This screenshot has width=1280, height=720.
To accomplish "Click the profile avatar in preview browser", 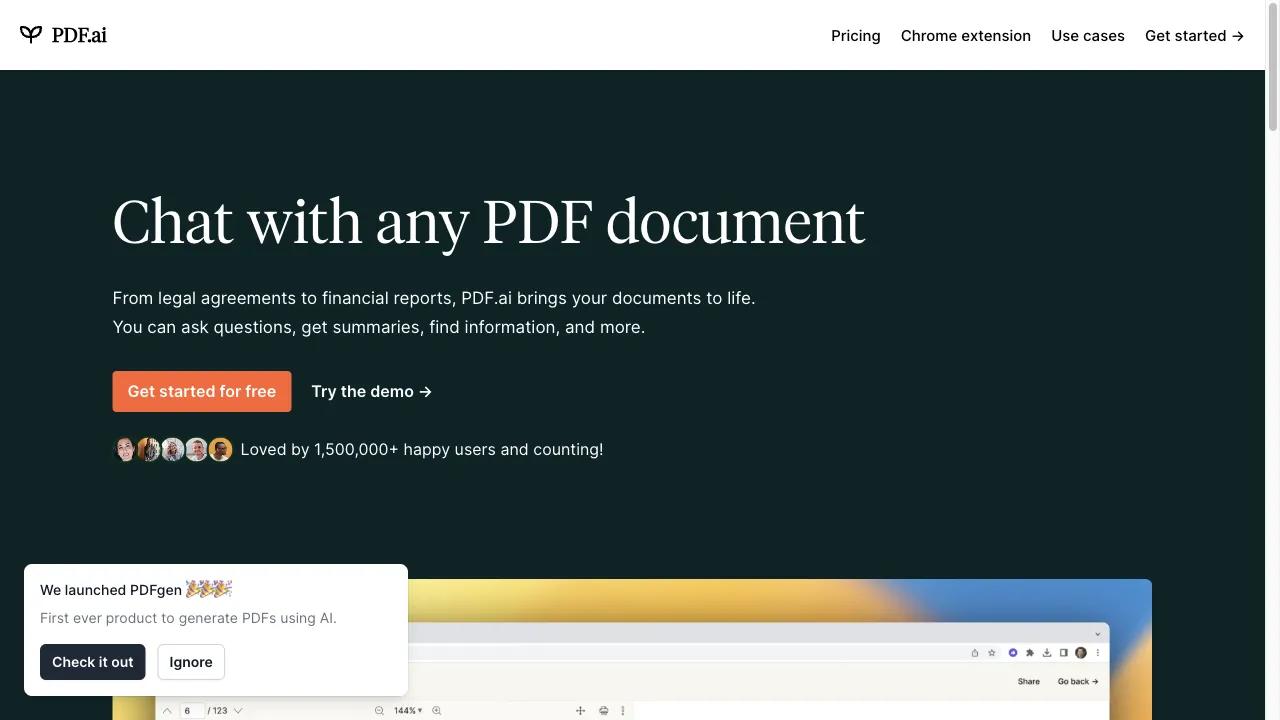I will tap(1081, 652).
